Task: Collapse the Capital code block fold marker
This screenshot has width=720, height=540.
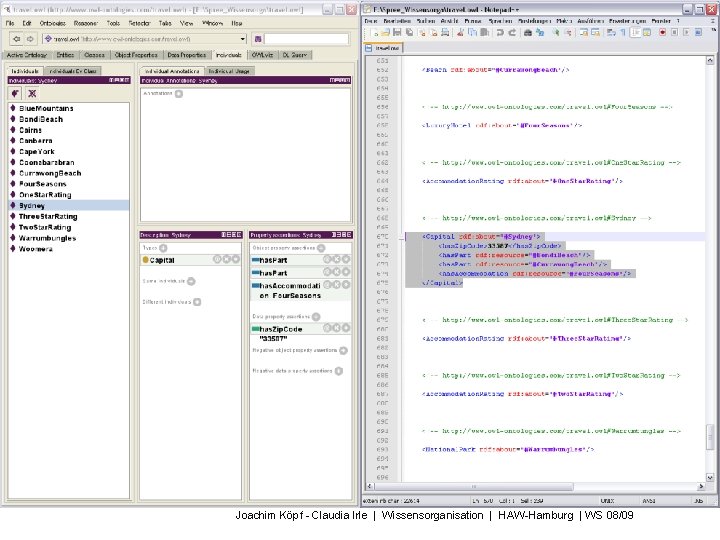Action: pos(401,237)
